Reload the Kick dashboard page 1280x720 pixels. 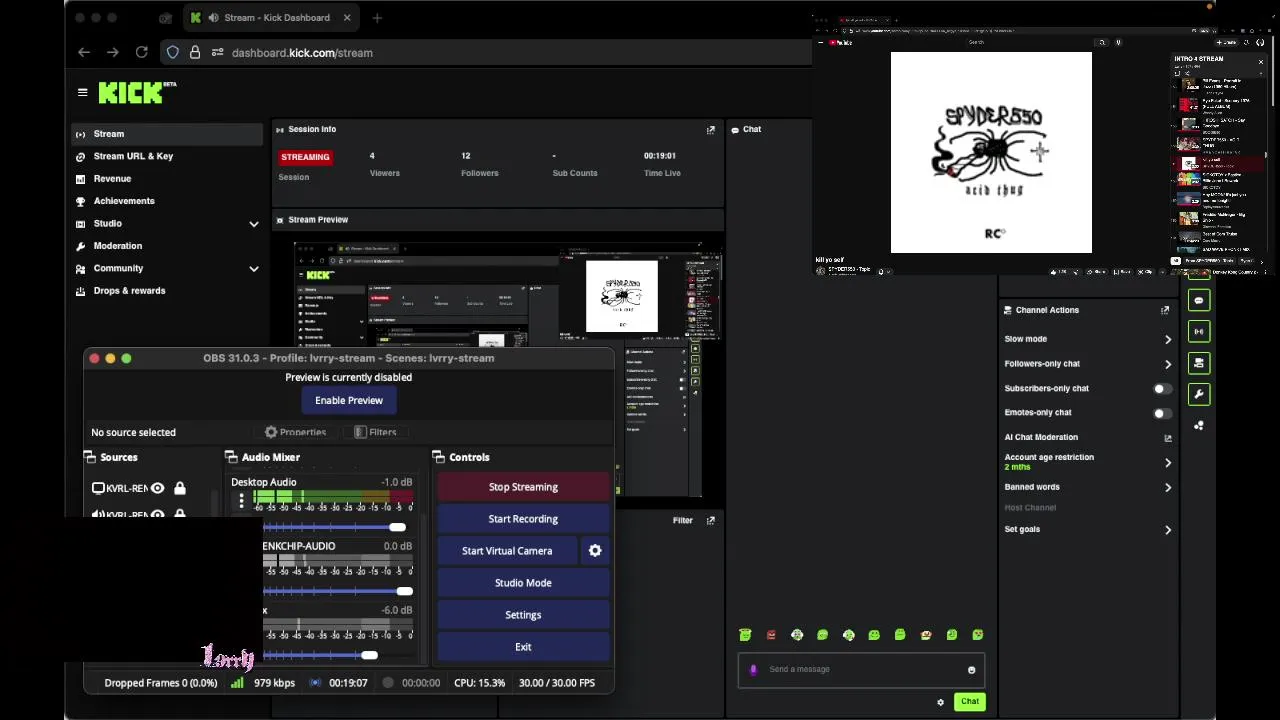pos(141,52)
